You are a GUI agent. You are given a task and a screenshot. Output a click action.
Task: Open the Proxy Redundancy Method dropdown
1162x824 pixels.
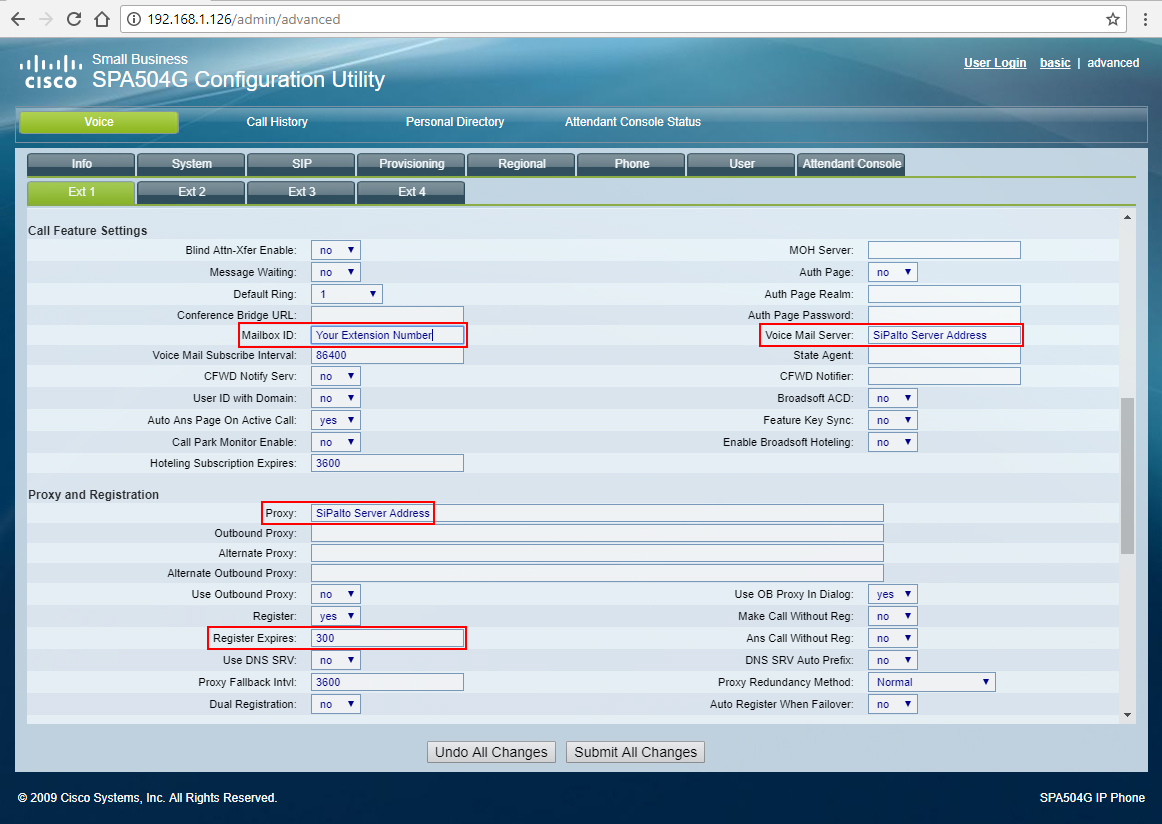(x=932, y=682)
